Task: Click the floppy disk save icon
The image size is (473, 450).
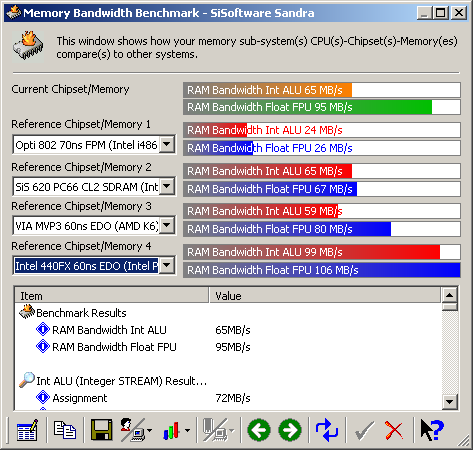Action: point(101,430)
